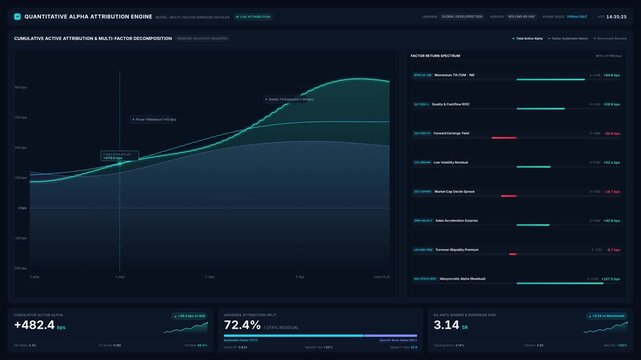The height and width of the screenshot is (360, 641).
Task: Click the Cumulative Active Alpha sparkline
Action: click(186, 328)
